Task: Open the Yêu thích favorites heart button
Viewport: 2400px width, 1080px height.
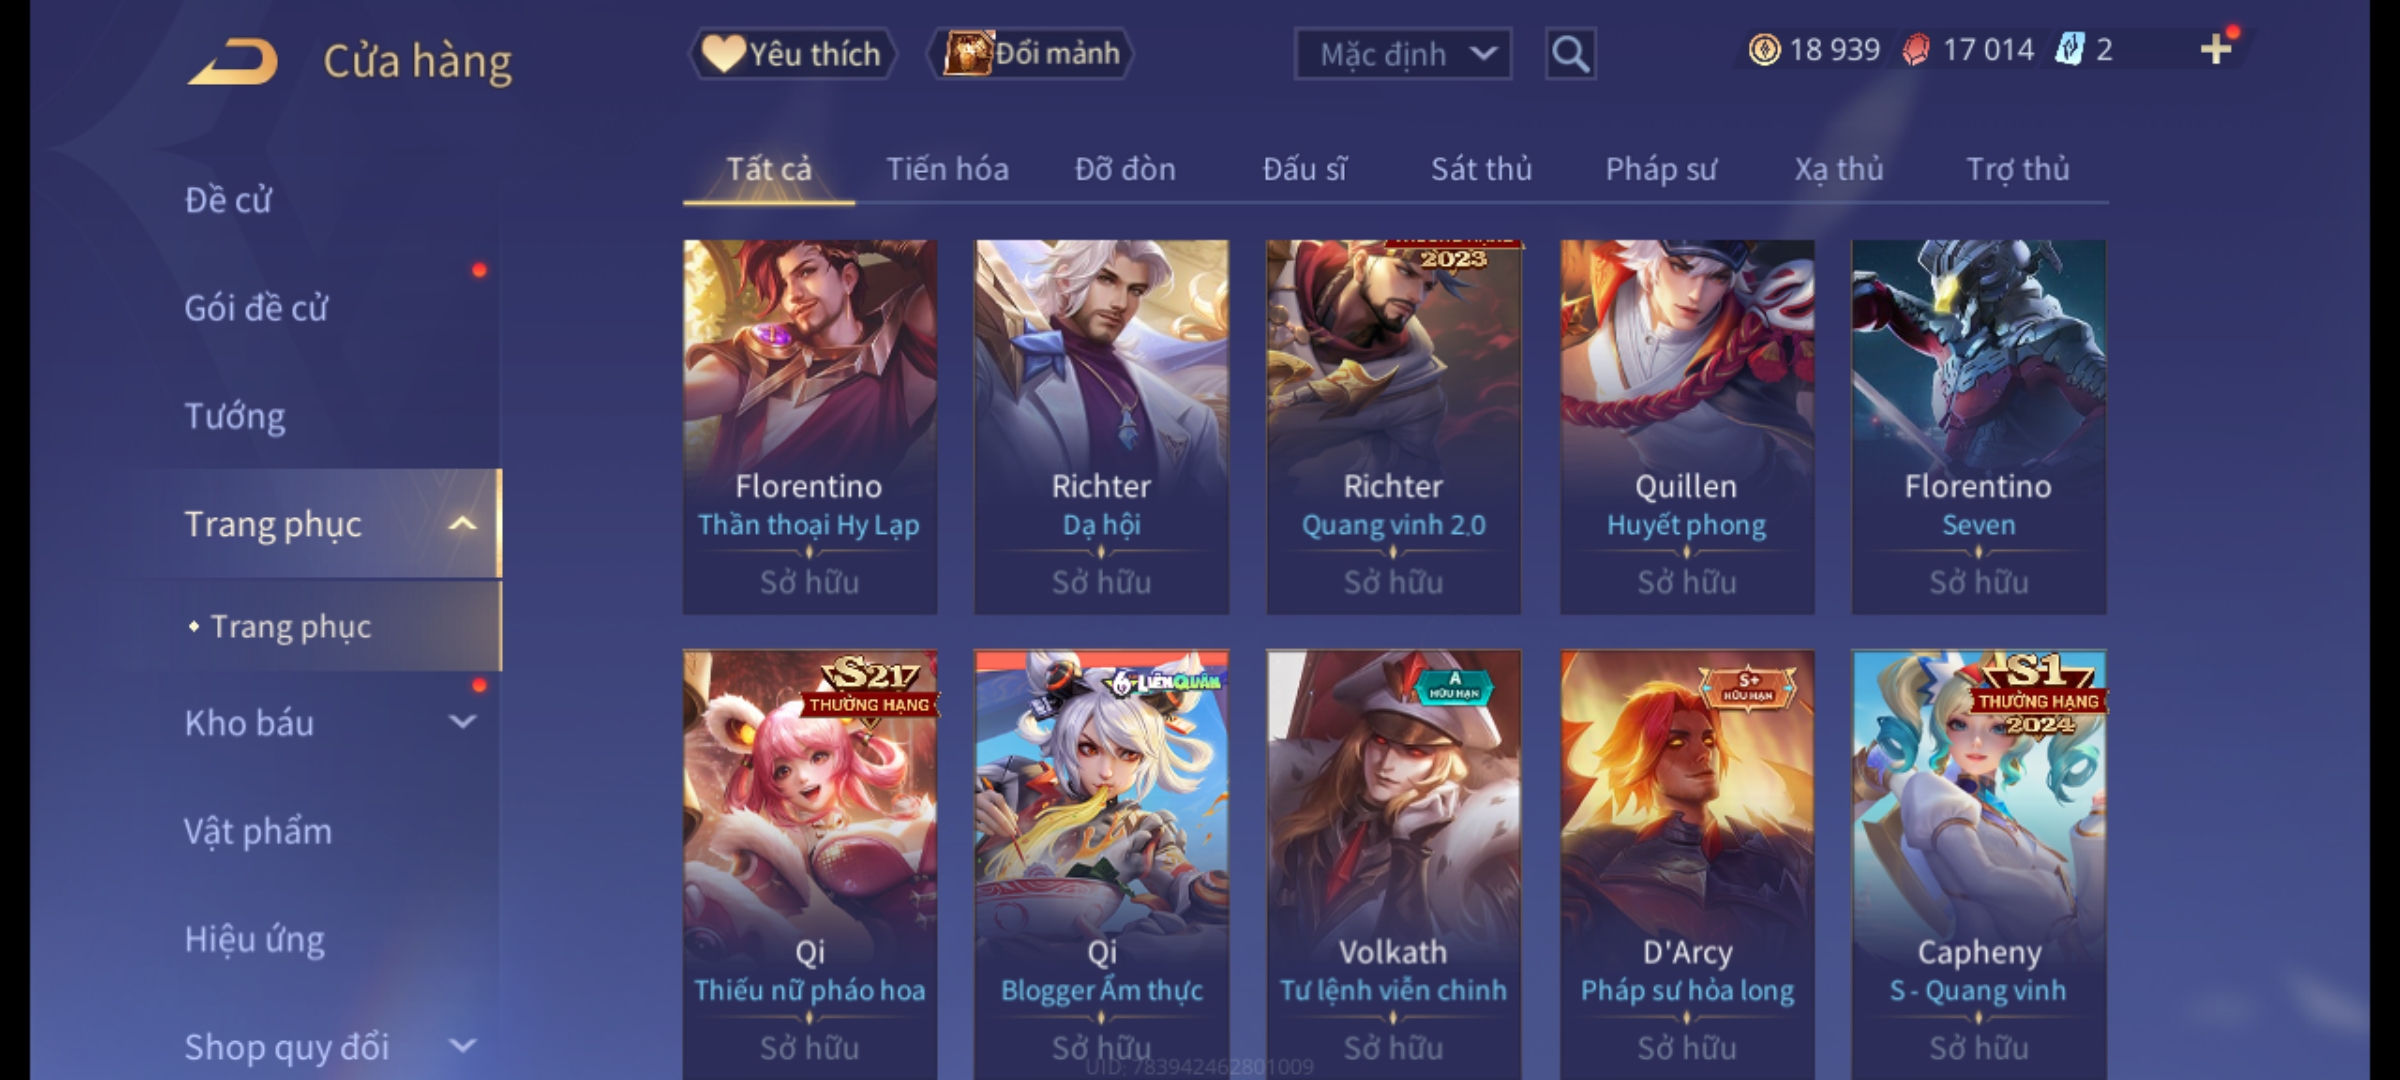Action: [x=792, y=54]
